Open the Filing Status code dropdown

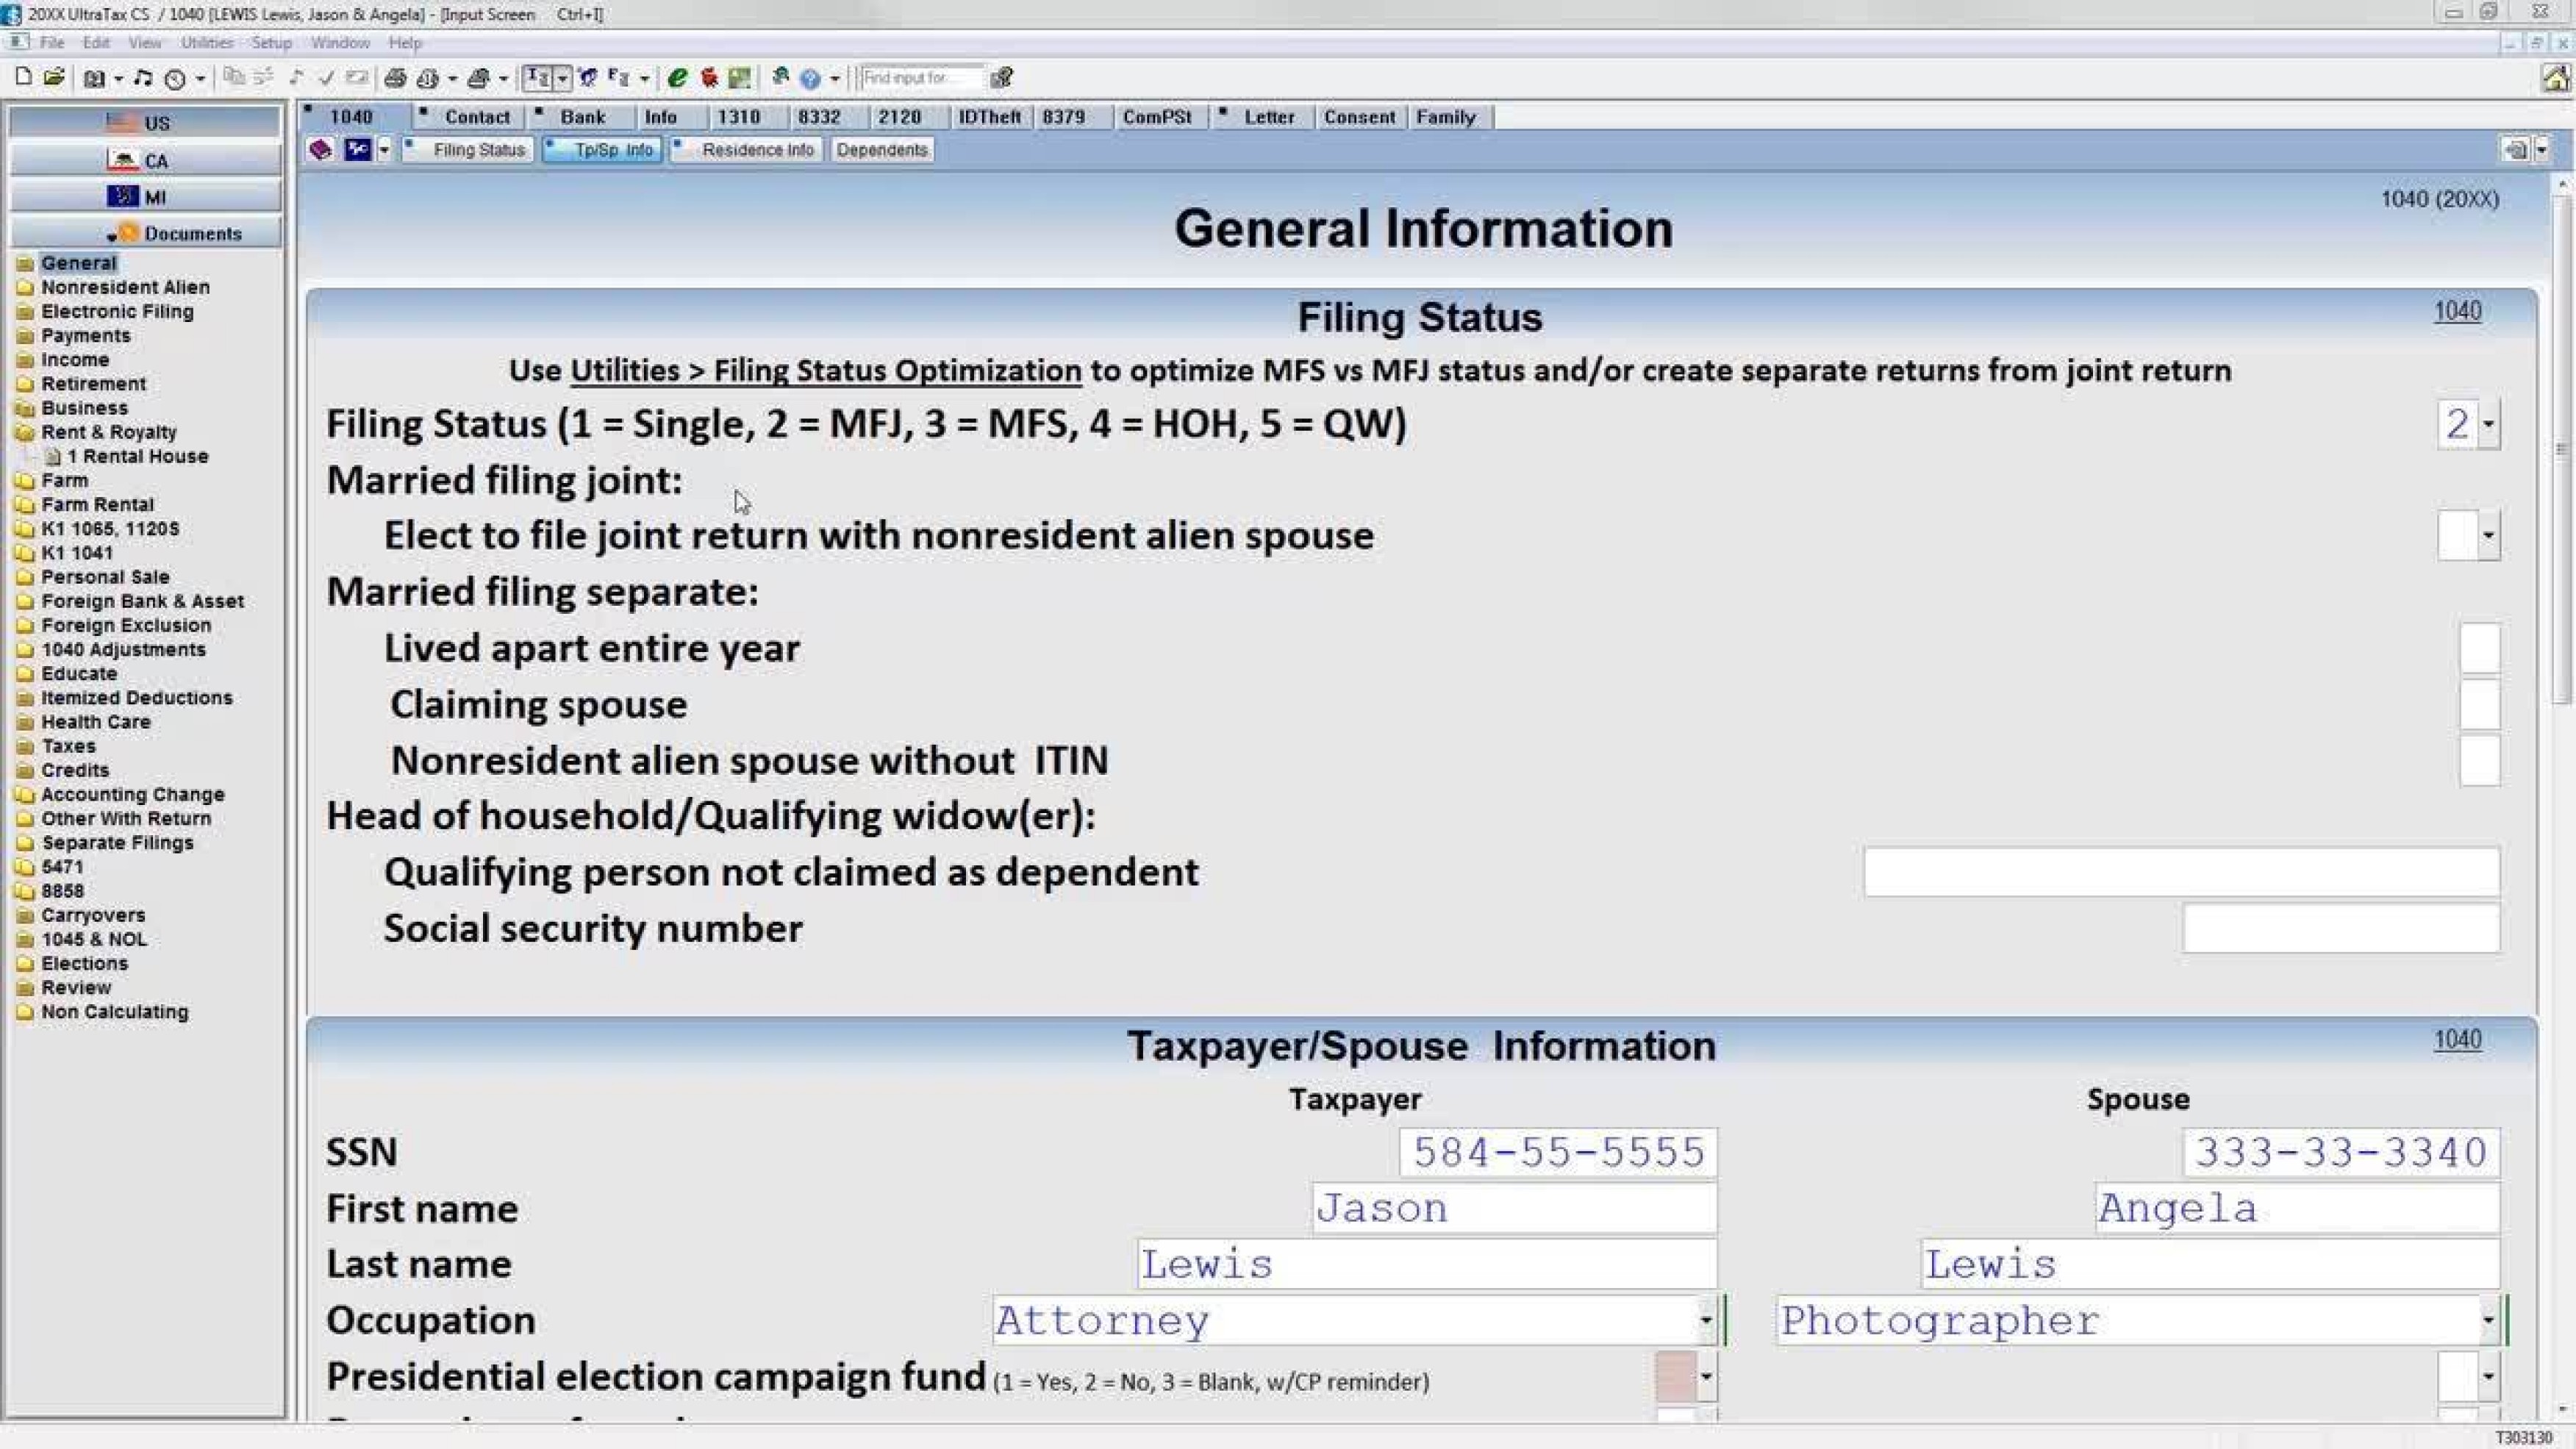coord(2488,424)
